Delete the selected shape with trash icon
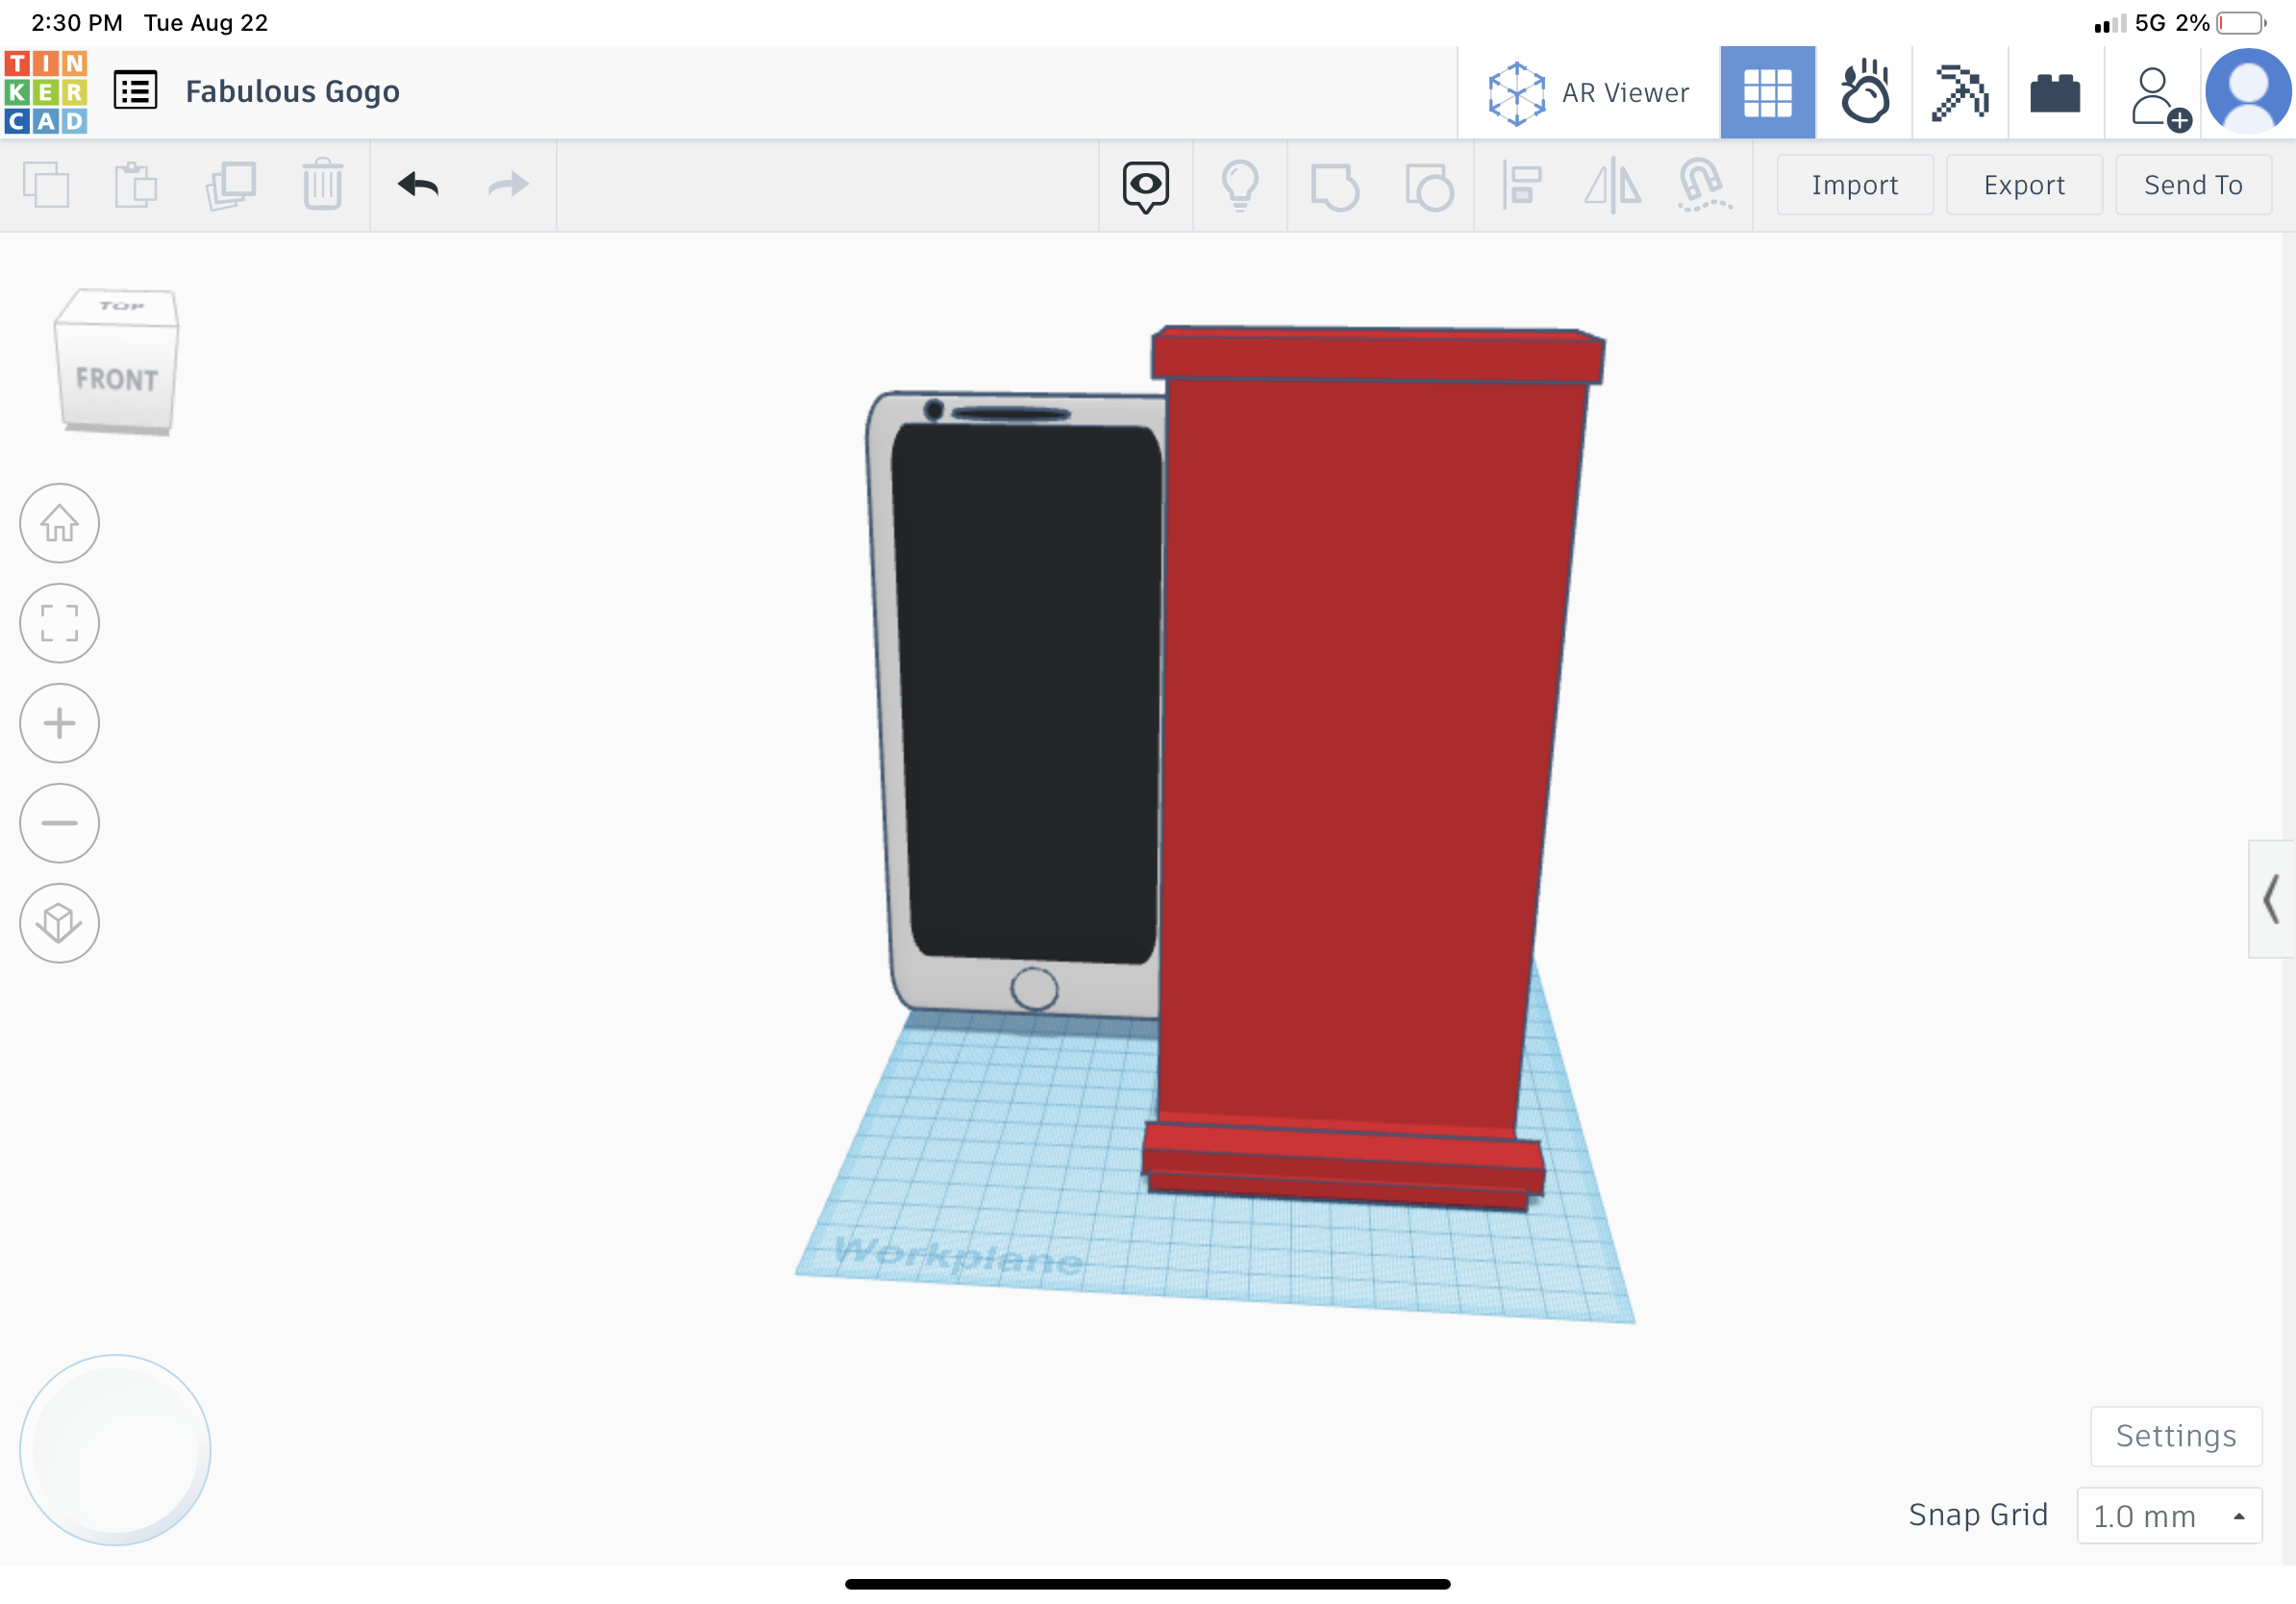 tap(322, 185)
